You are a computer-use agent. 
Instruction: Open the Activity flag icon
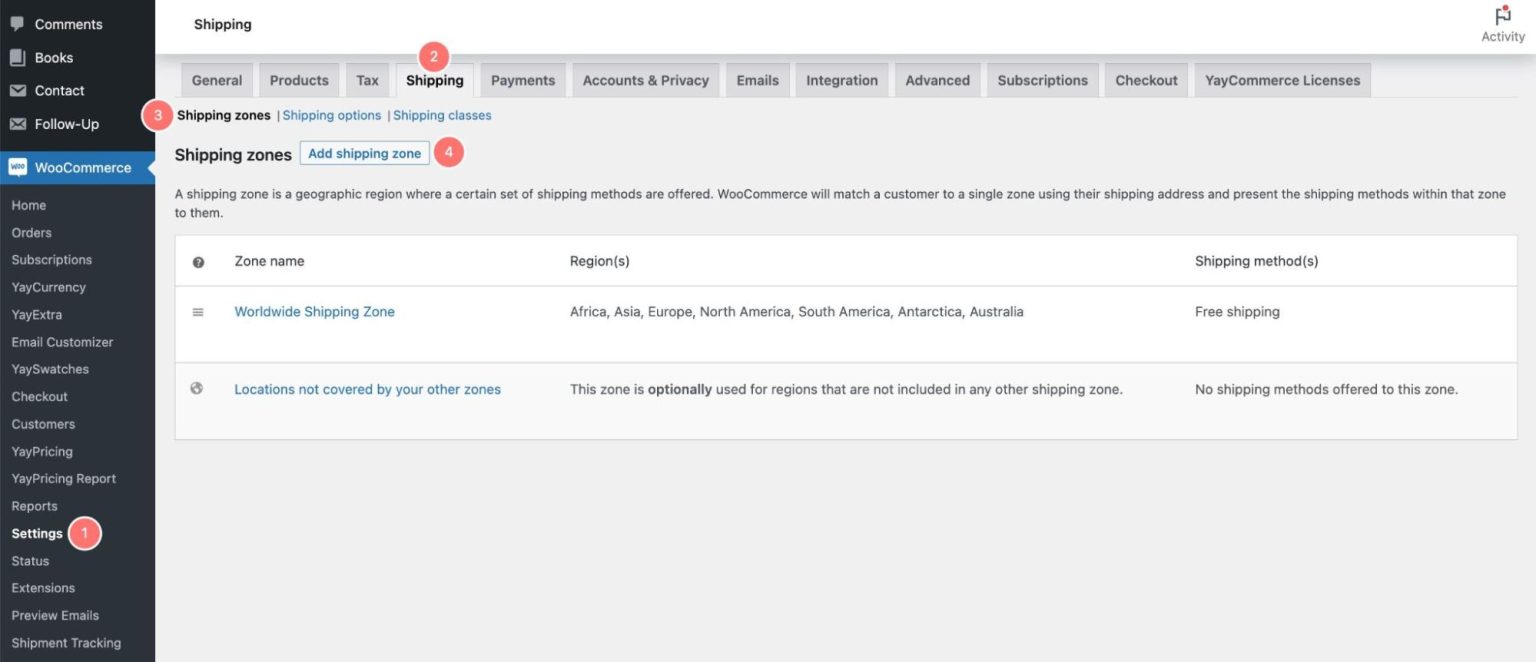(1502, 14)
